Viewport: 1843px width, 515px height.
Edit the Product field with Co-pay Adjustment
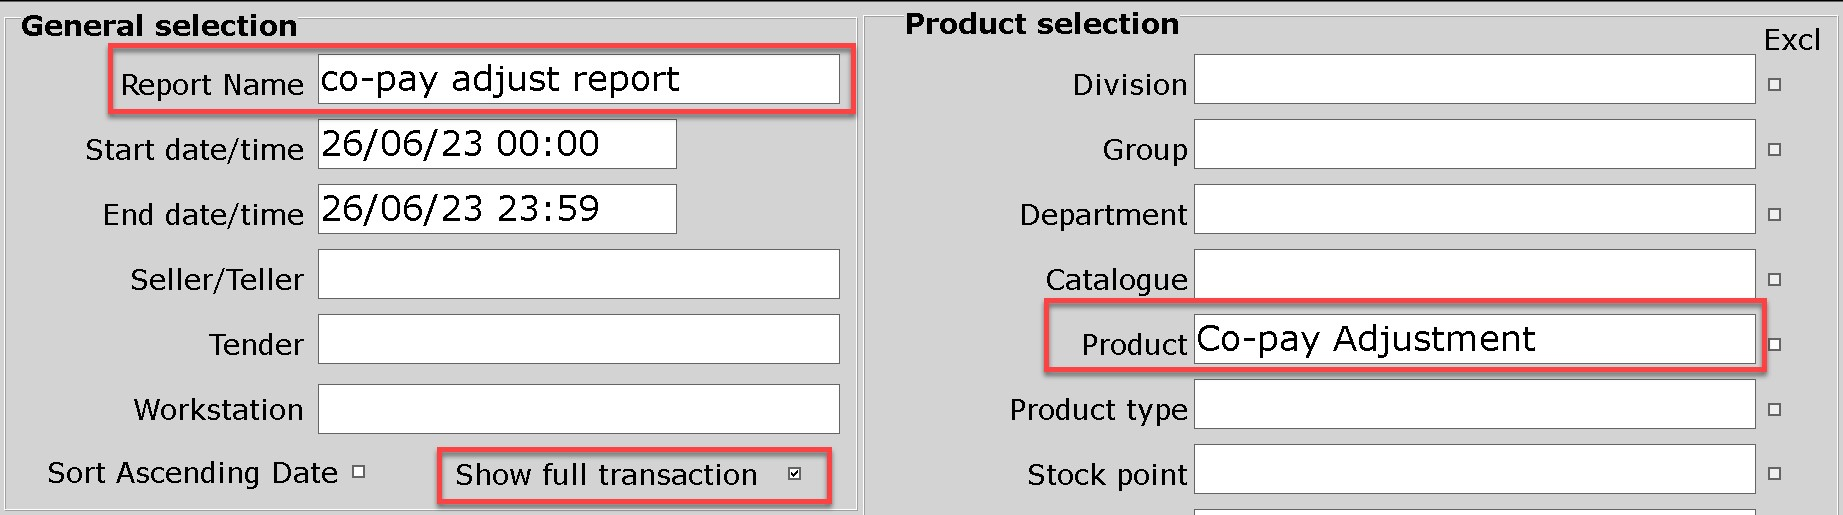click(1475, 339)
